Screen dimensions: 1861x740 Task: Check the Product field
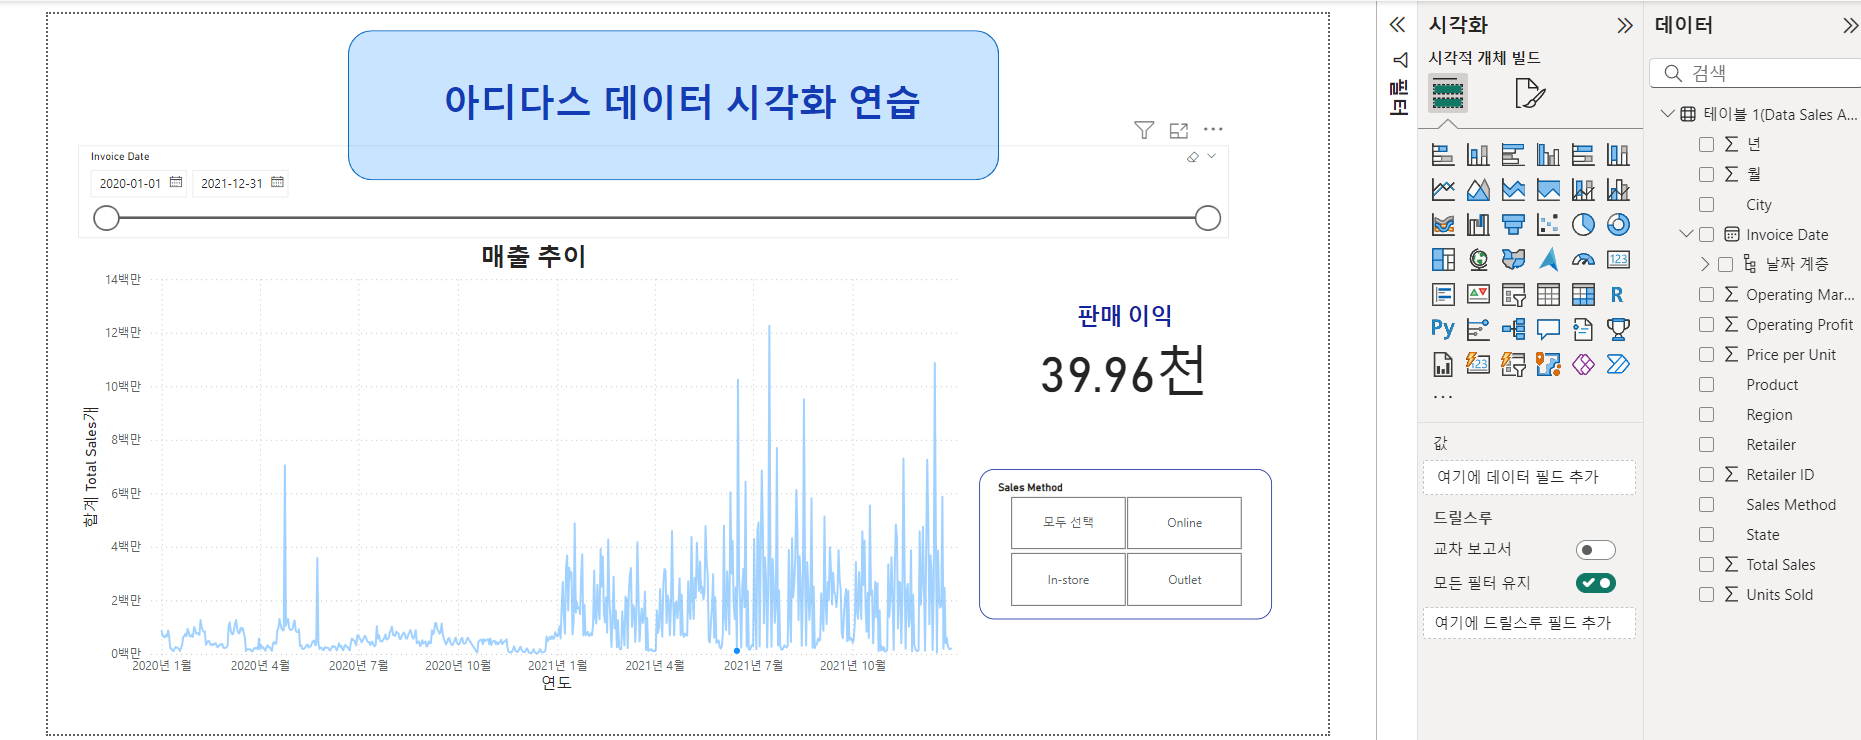1706,384
